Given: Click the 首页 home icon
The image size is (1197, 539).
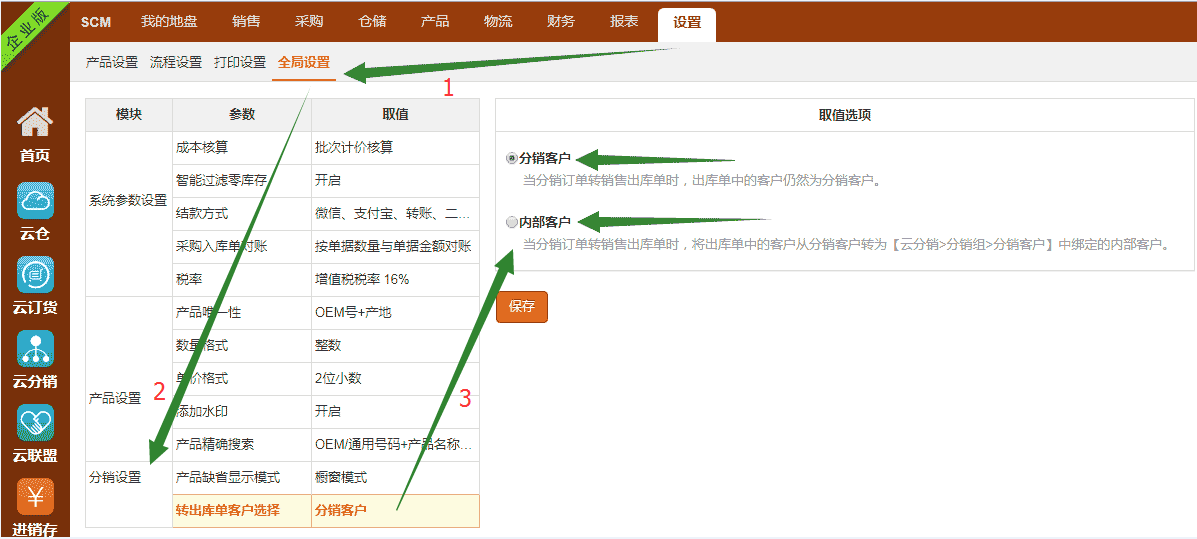Looking at the screenshot, I should tap(35, 124).
